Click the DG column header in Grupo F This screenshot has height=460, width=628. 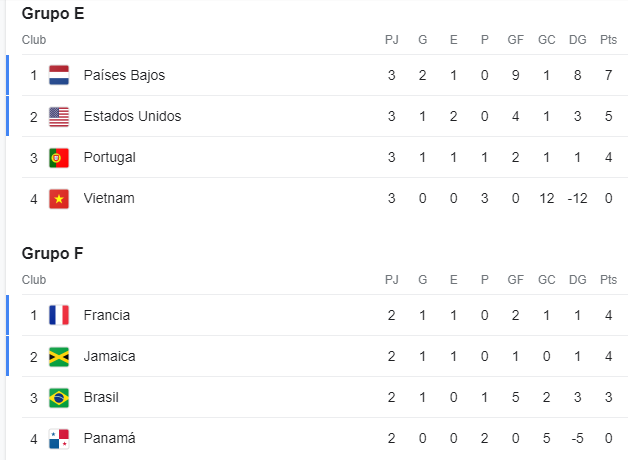(578, 280)
